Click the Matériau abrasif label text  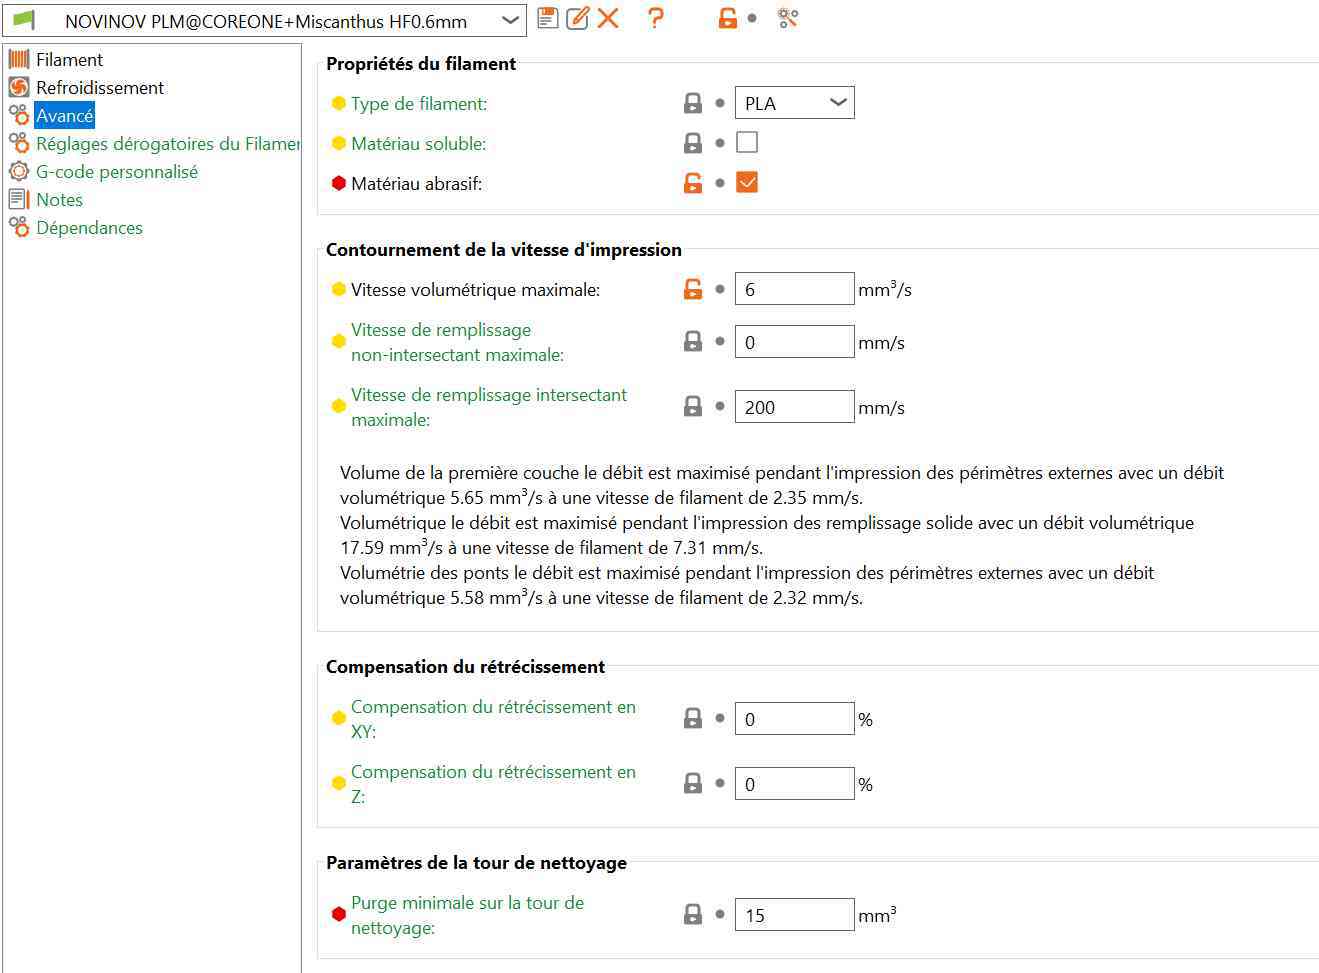(416, 184)
